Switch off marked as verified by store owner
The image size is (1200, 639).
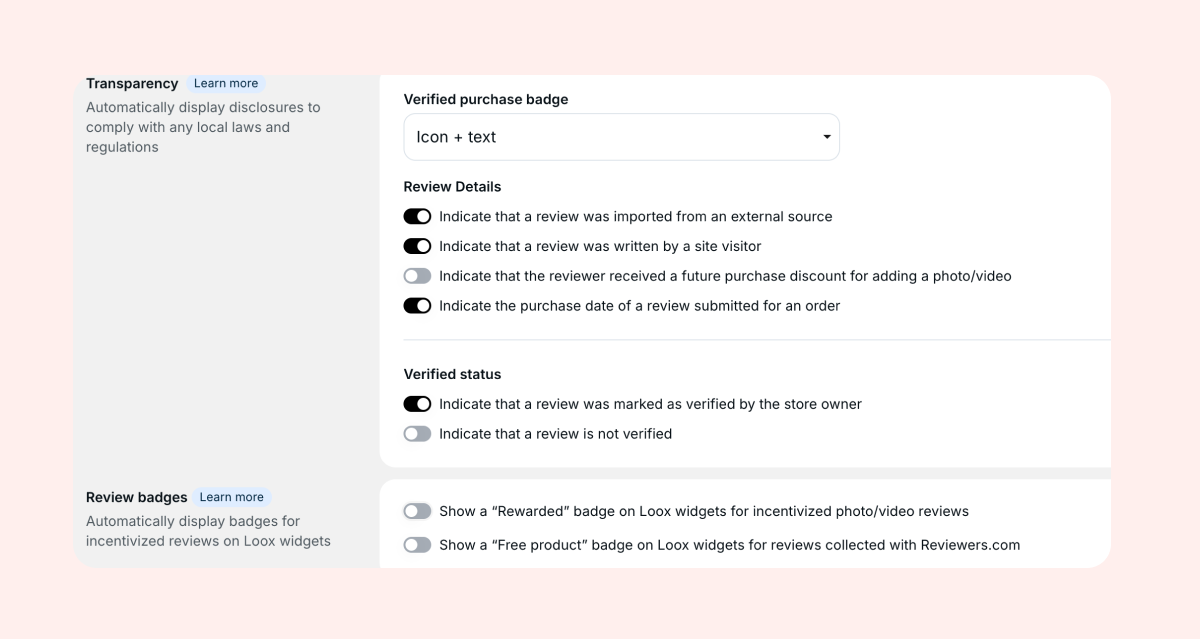pyautogui.click(x=417, y=404)
